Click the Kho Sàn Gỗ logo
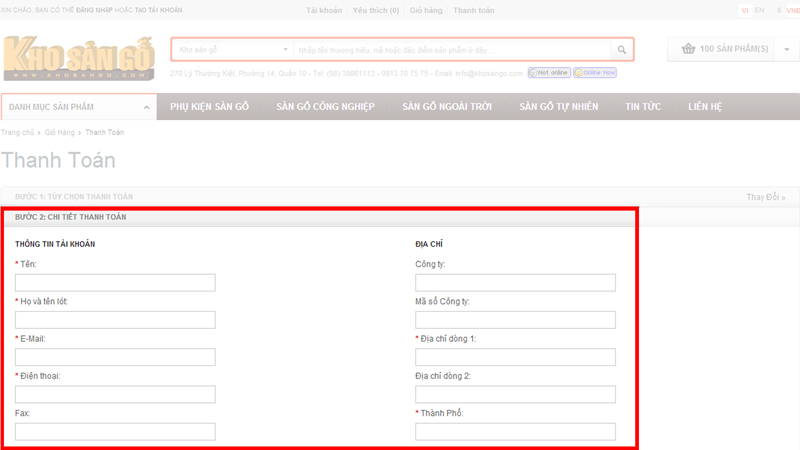 (x=79, y=59)
